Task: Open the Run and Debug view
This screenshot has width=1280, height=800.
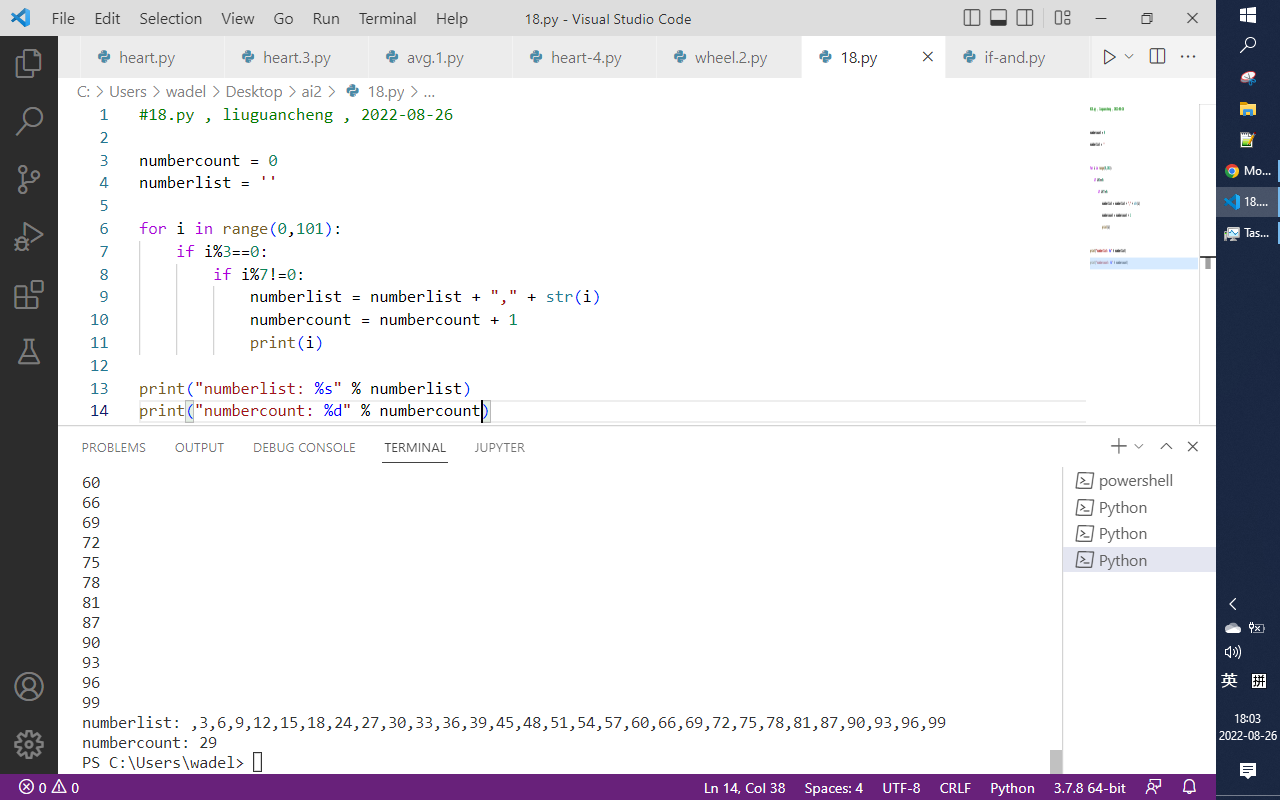Action: (29, 237)
